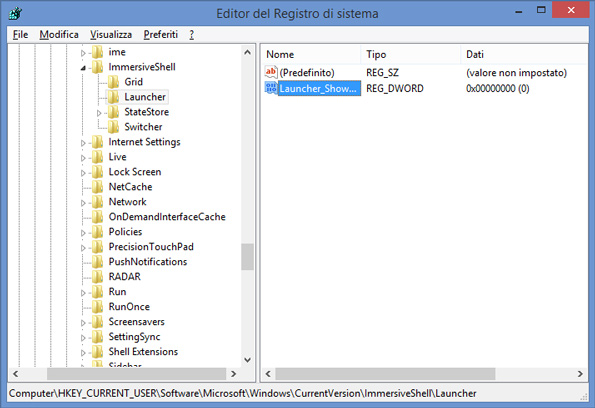Click the values pane right scroll arrow
The image size is (595, 408).
pos(580,374)
